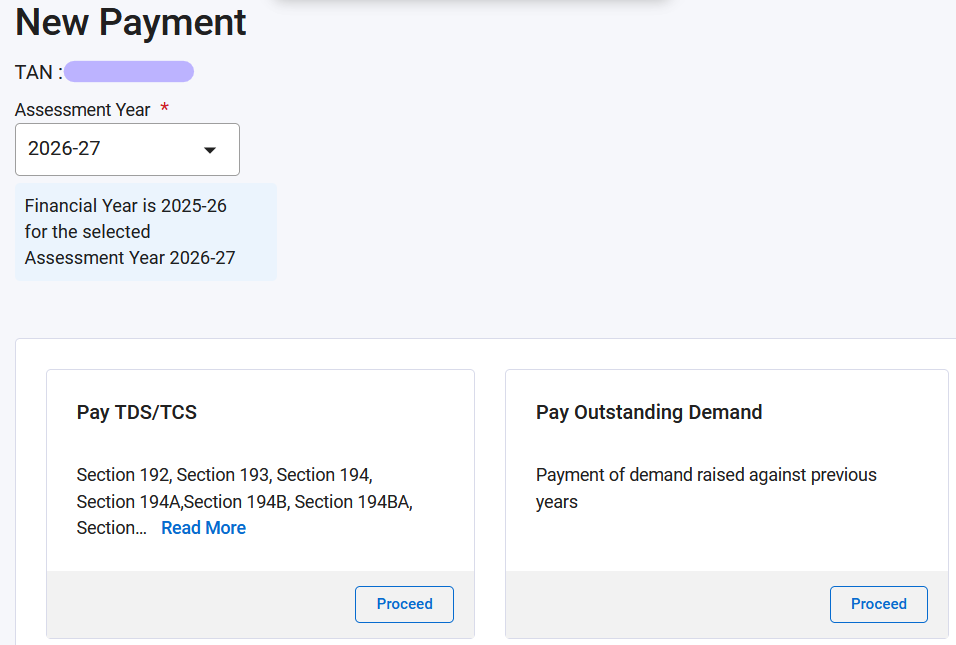Click the grey footer of Pay TDS/TCS card
The width and height of the screenshot is (956, 645).
pyautogui.click(x=200, y=604)
